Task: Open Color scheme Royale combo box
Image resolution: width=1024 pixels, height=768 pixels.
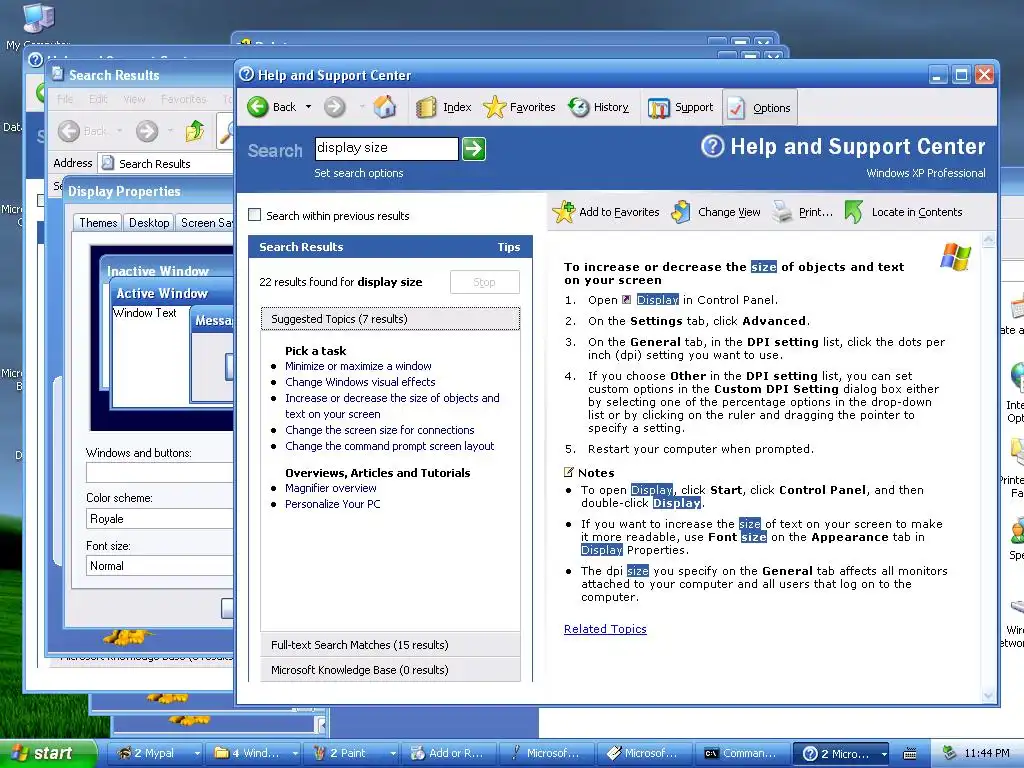Action: click(159, 519)
